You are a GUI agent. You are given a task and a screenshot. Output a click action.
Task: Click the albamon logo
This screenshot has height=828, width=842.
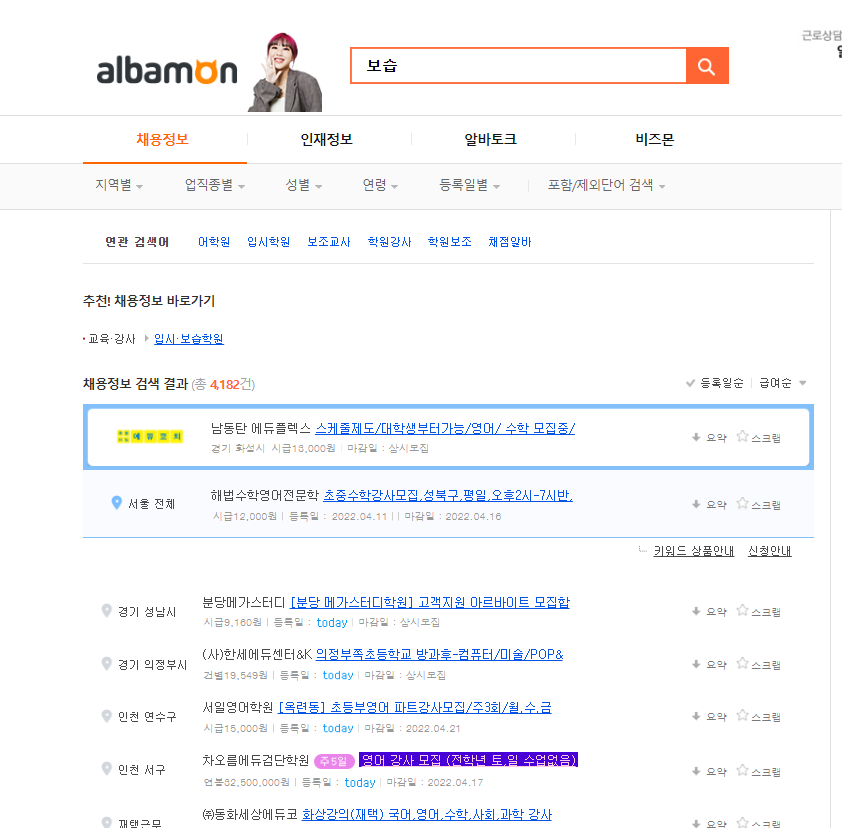click(x=166, y=71)
